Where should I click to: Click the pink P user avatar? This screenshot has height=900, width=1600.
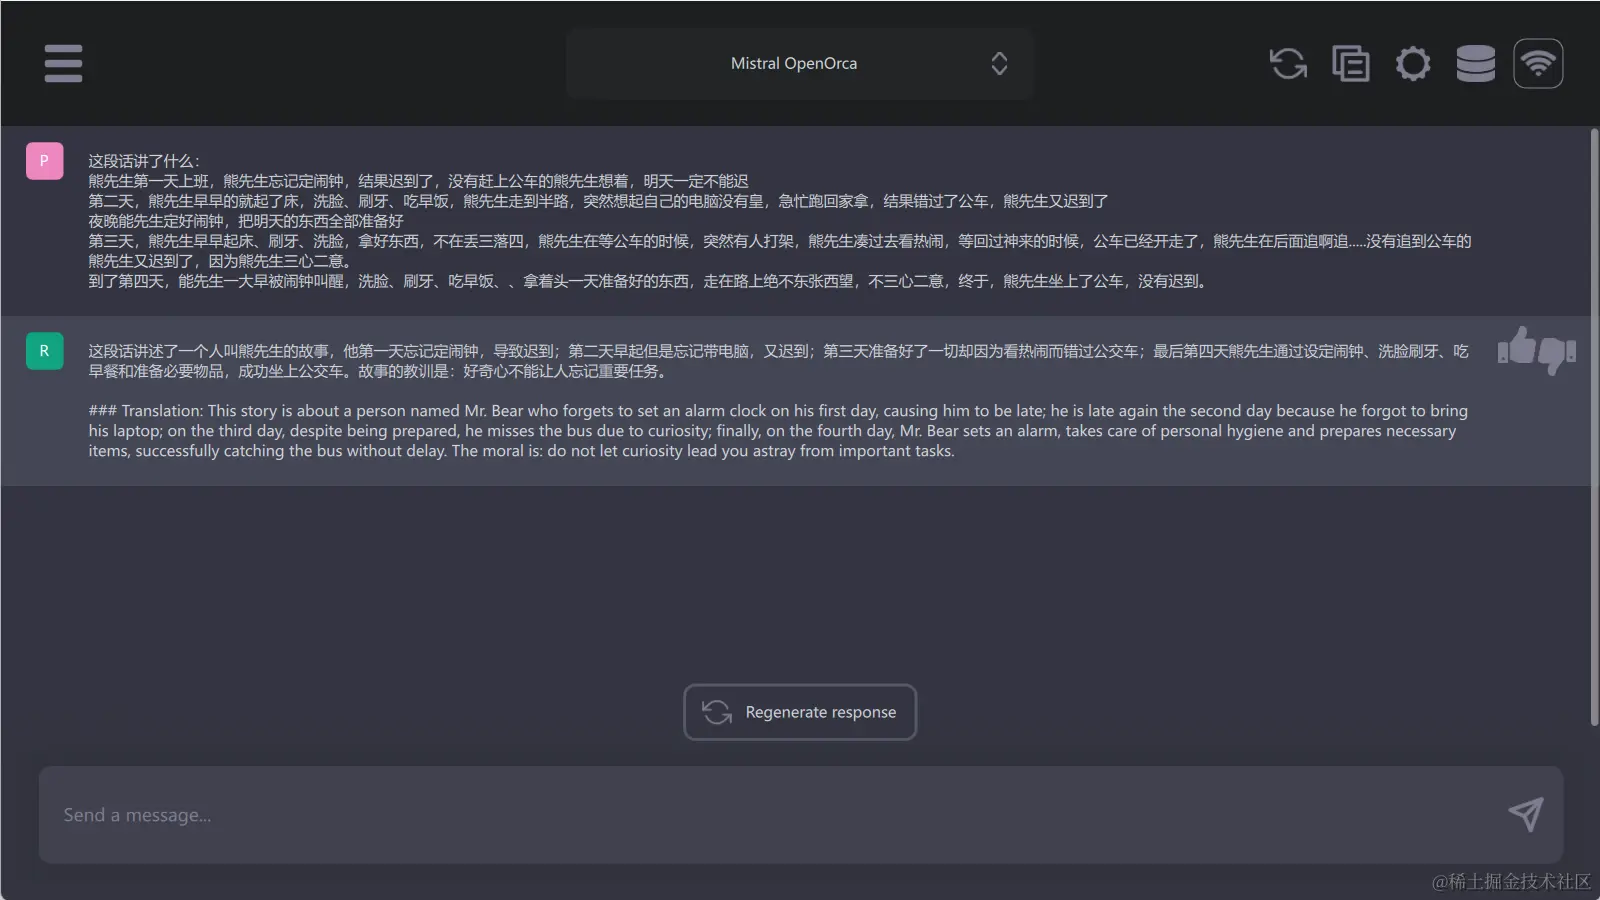pyautogui.click(x=44, y=160)
